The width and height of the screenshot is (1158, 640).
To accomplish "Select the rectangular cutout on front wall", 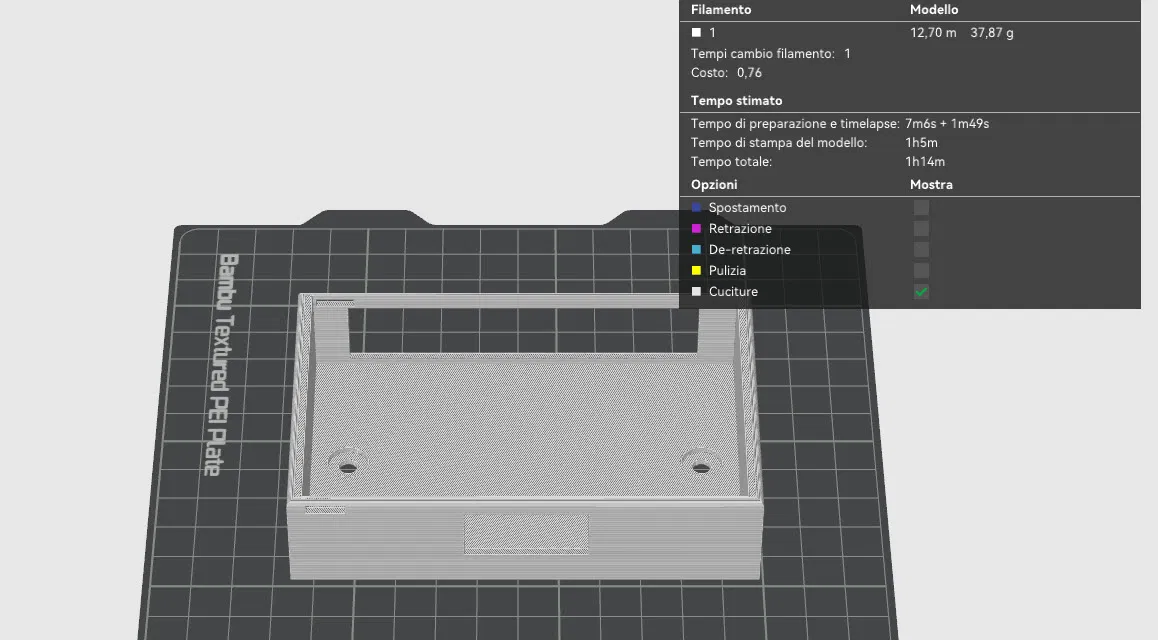I will click(x=526, y=534).
